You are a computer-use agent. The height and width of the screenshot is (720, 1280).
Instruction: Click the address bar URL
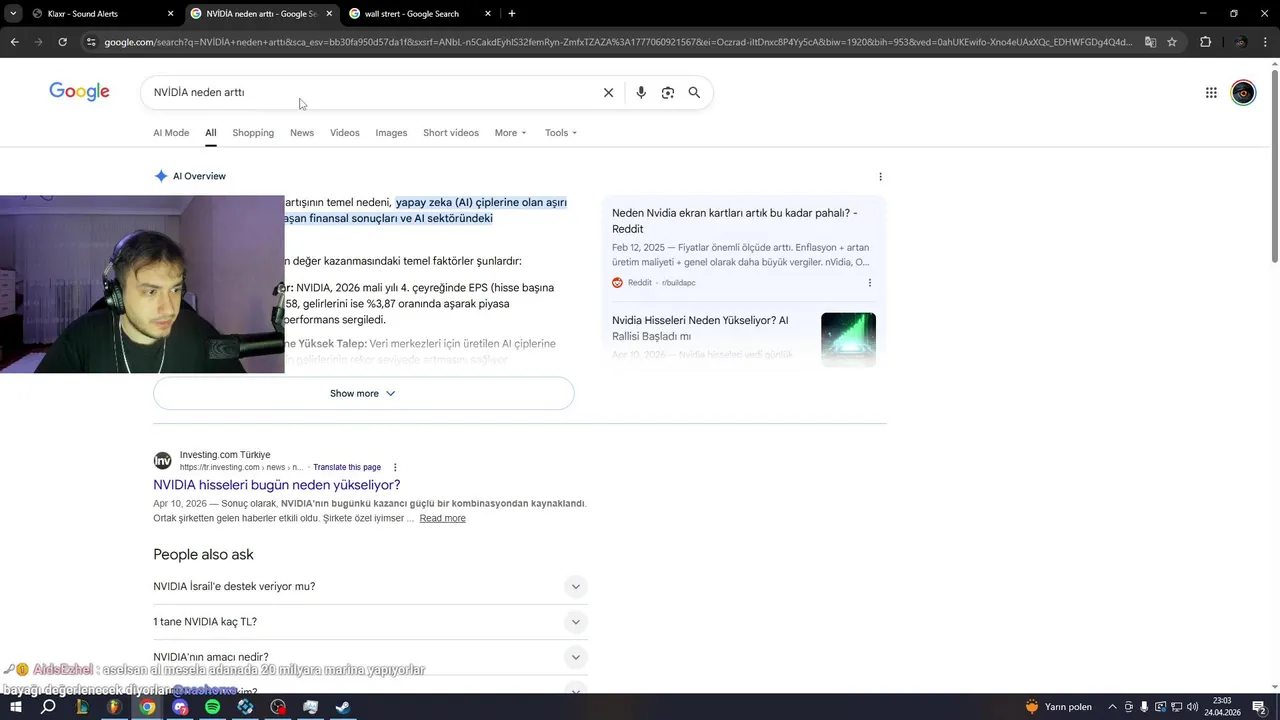click(618, 42)
